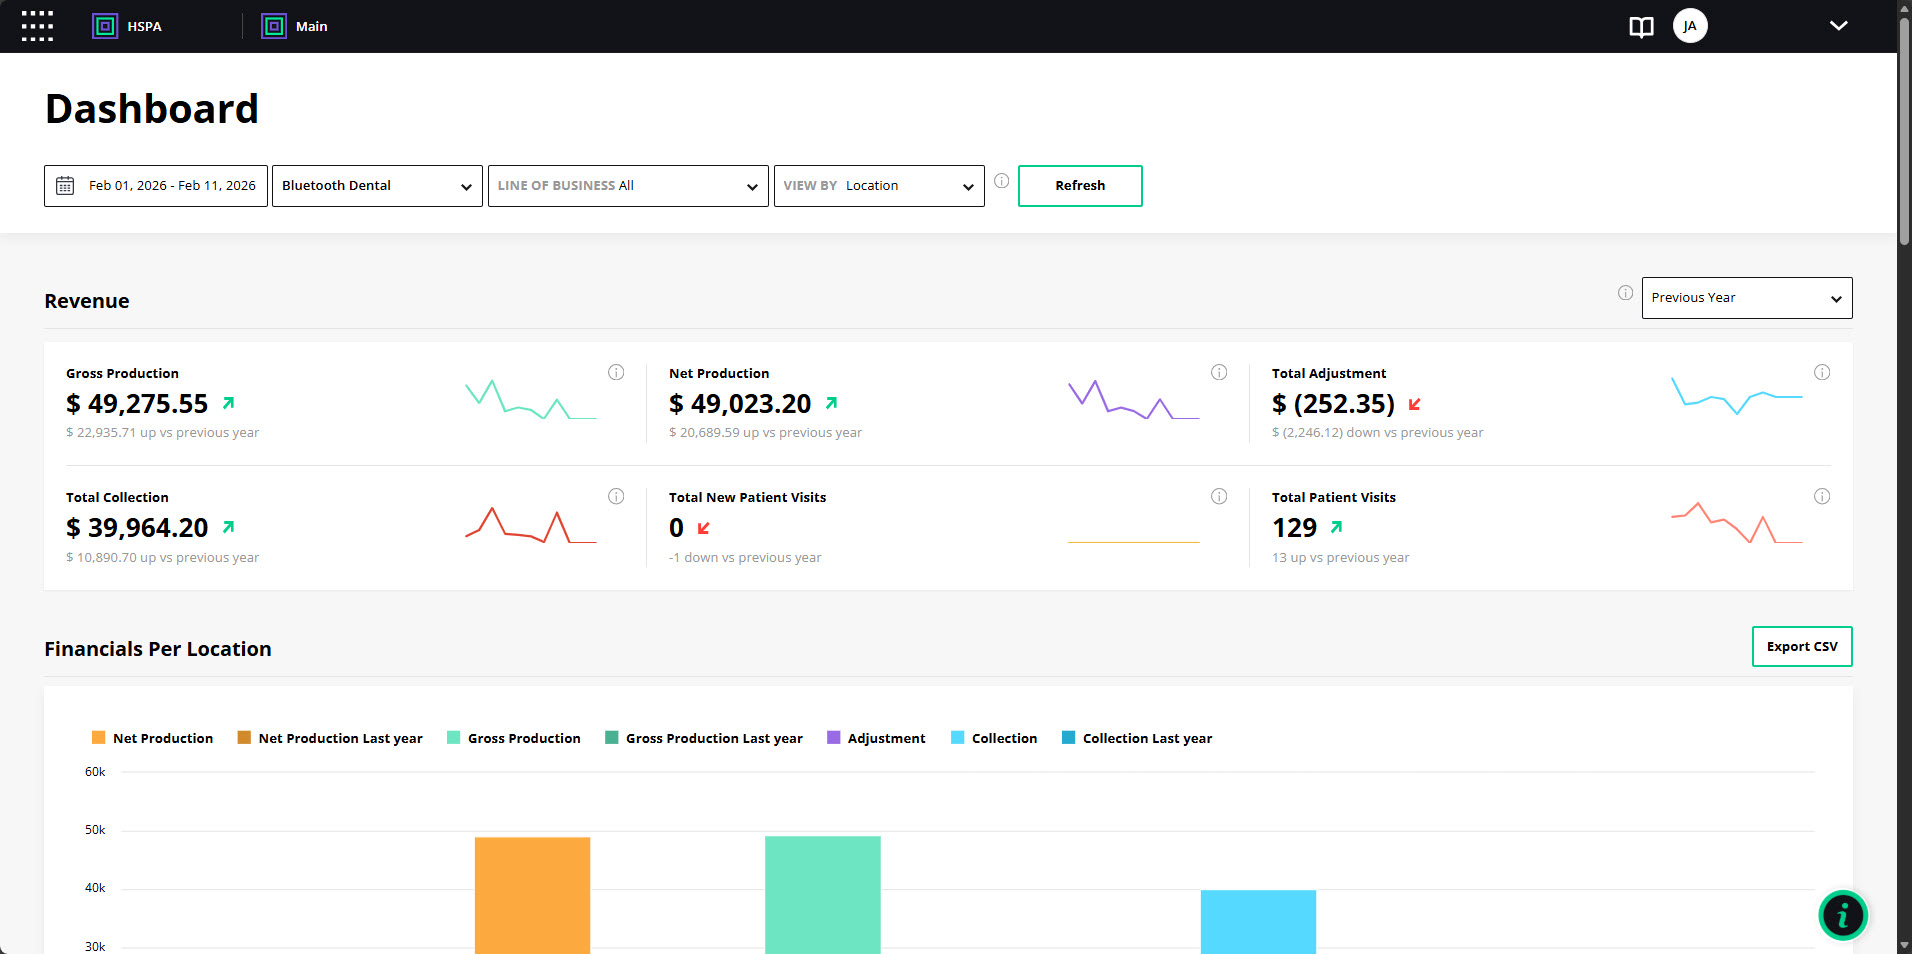This screenshot has width=1912, height=954.
Task: Click the HSPA workspace icon
Action: [x=104, y=26]
